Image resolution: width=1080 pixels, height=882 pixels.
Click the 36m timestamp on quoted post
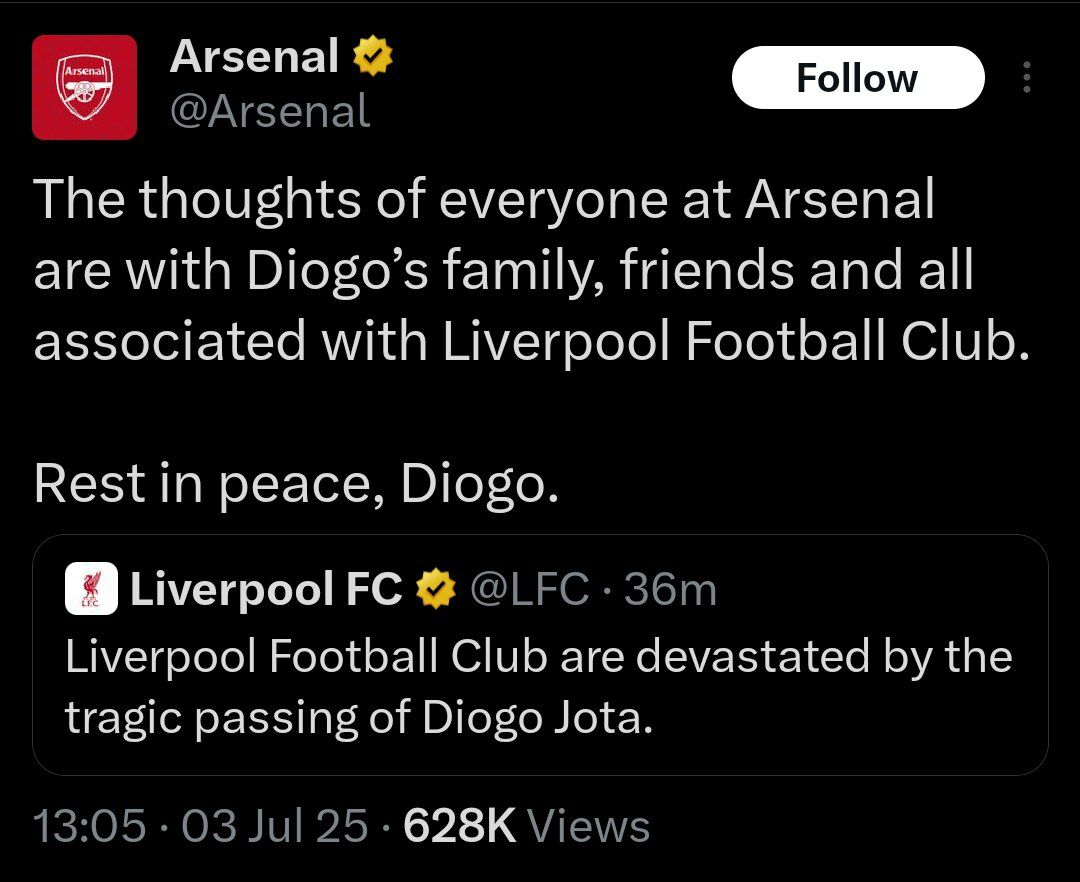coord(670,590)
